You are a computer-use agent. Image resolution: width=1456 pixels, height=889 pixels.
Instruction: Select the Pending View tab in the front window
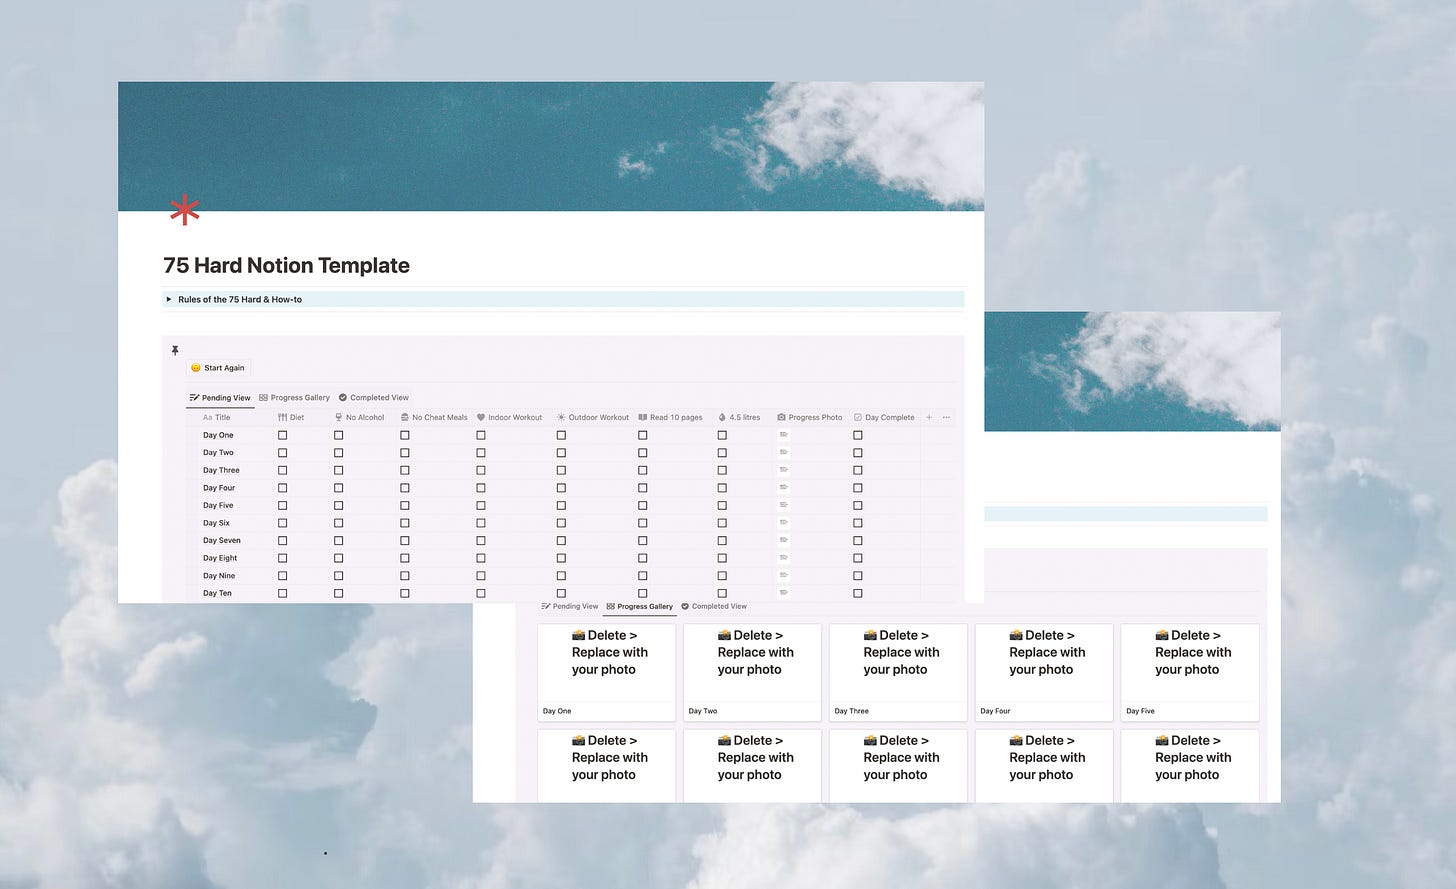coord(220,397)
